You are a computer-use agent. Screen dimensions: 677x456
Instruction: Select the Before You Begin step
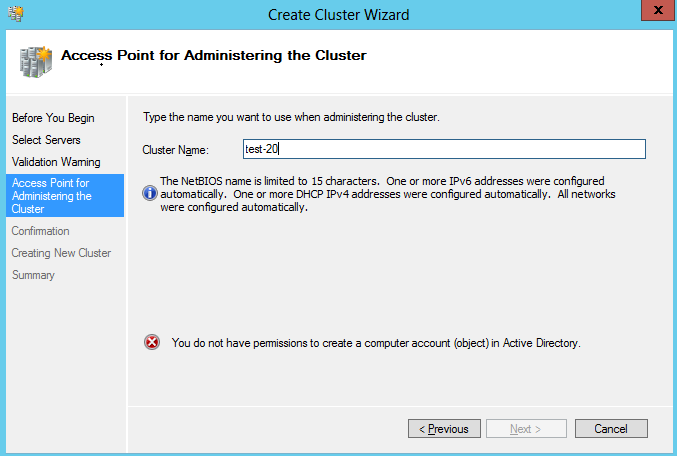coord(53,118)
